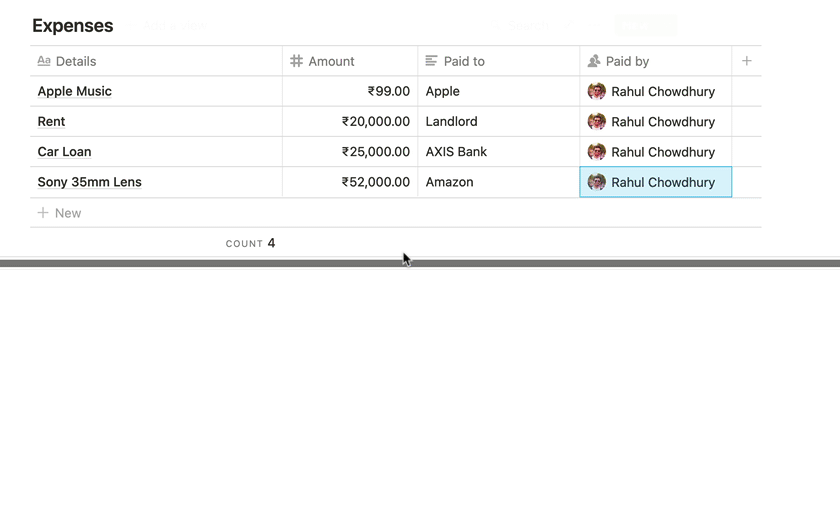
Task: Click the avatar in the Rent row
Action: (x=596, y=122)
